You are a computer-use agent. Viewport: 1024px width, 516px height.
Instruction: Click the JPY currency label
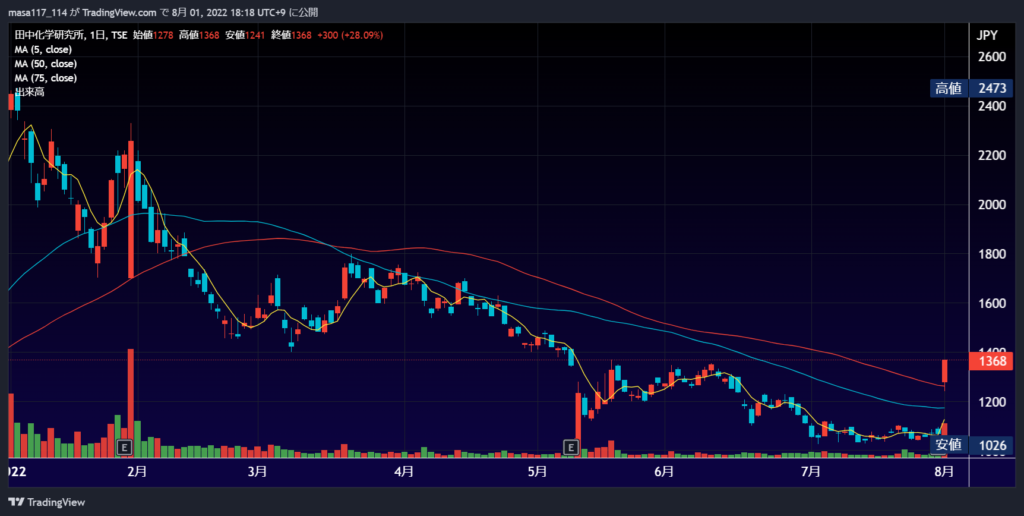pos(987,35)
